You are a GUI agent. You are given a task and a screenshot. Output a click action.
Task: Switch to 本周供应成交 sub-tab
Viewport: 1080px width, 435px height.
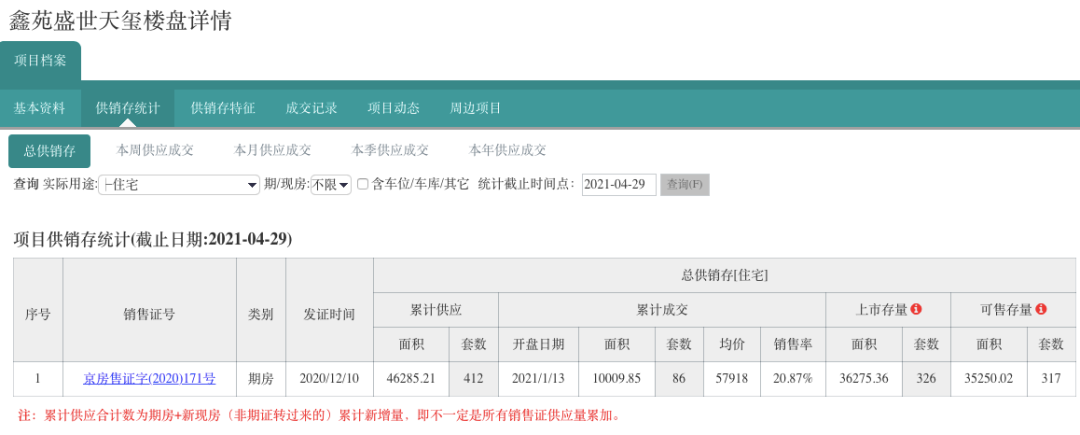[155, 150]
